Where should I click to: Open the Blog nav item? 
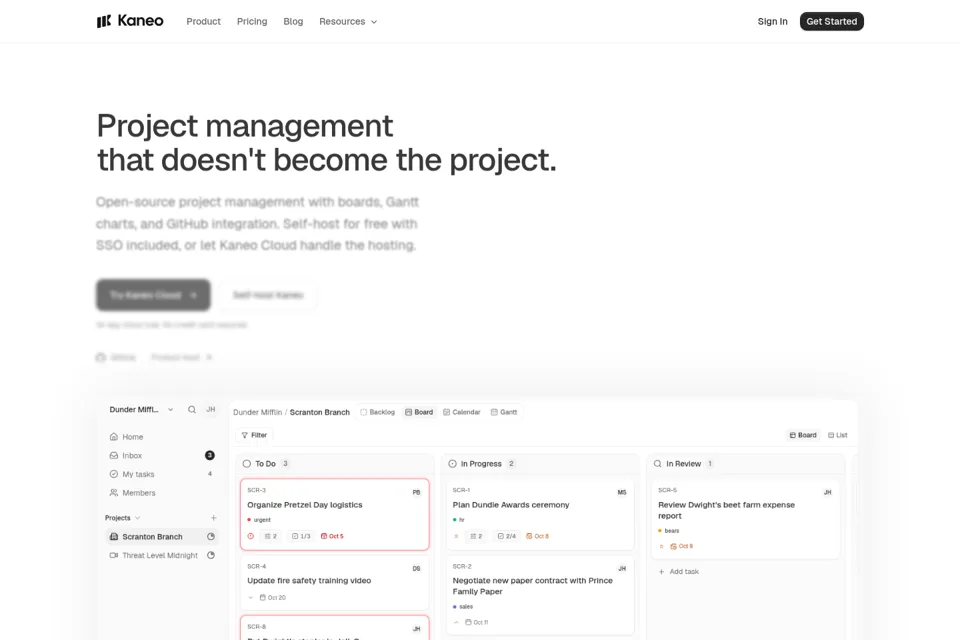coord(293,21)
